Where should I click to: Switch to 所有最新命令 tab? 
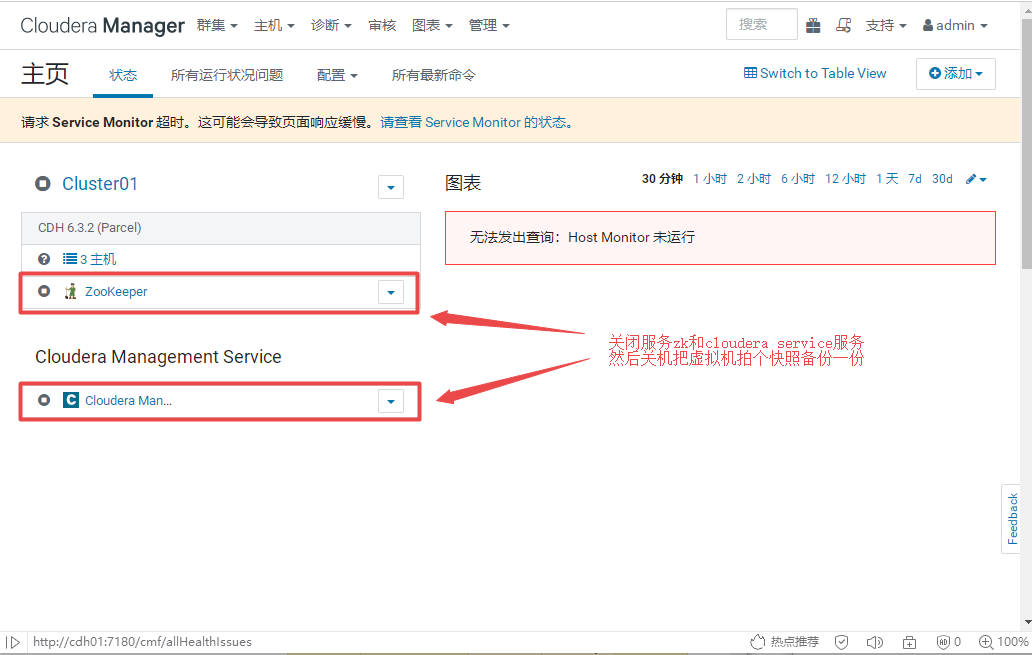[434, 75]
